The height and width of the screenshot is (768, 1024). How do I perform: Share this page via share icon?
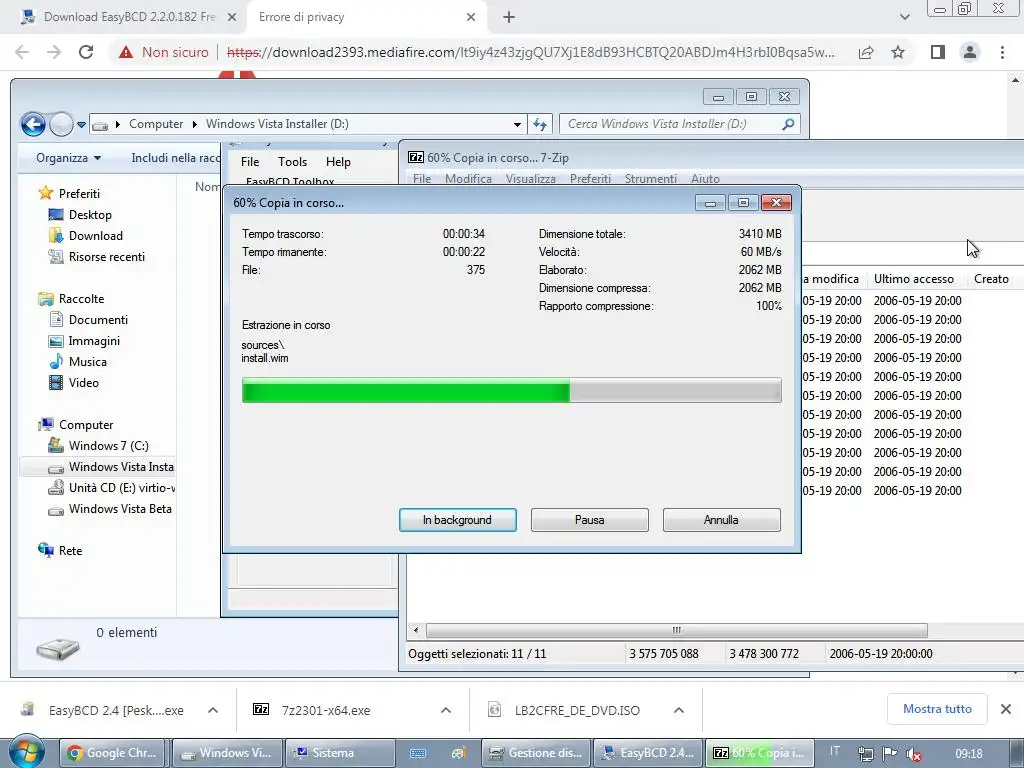click(x=866, y=52)
